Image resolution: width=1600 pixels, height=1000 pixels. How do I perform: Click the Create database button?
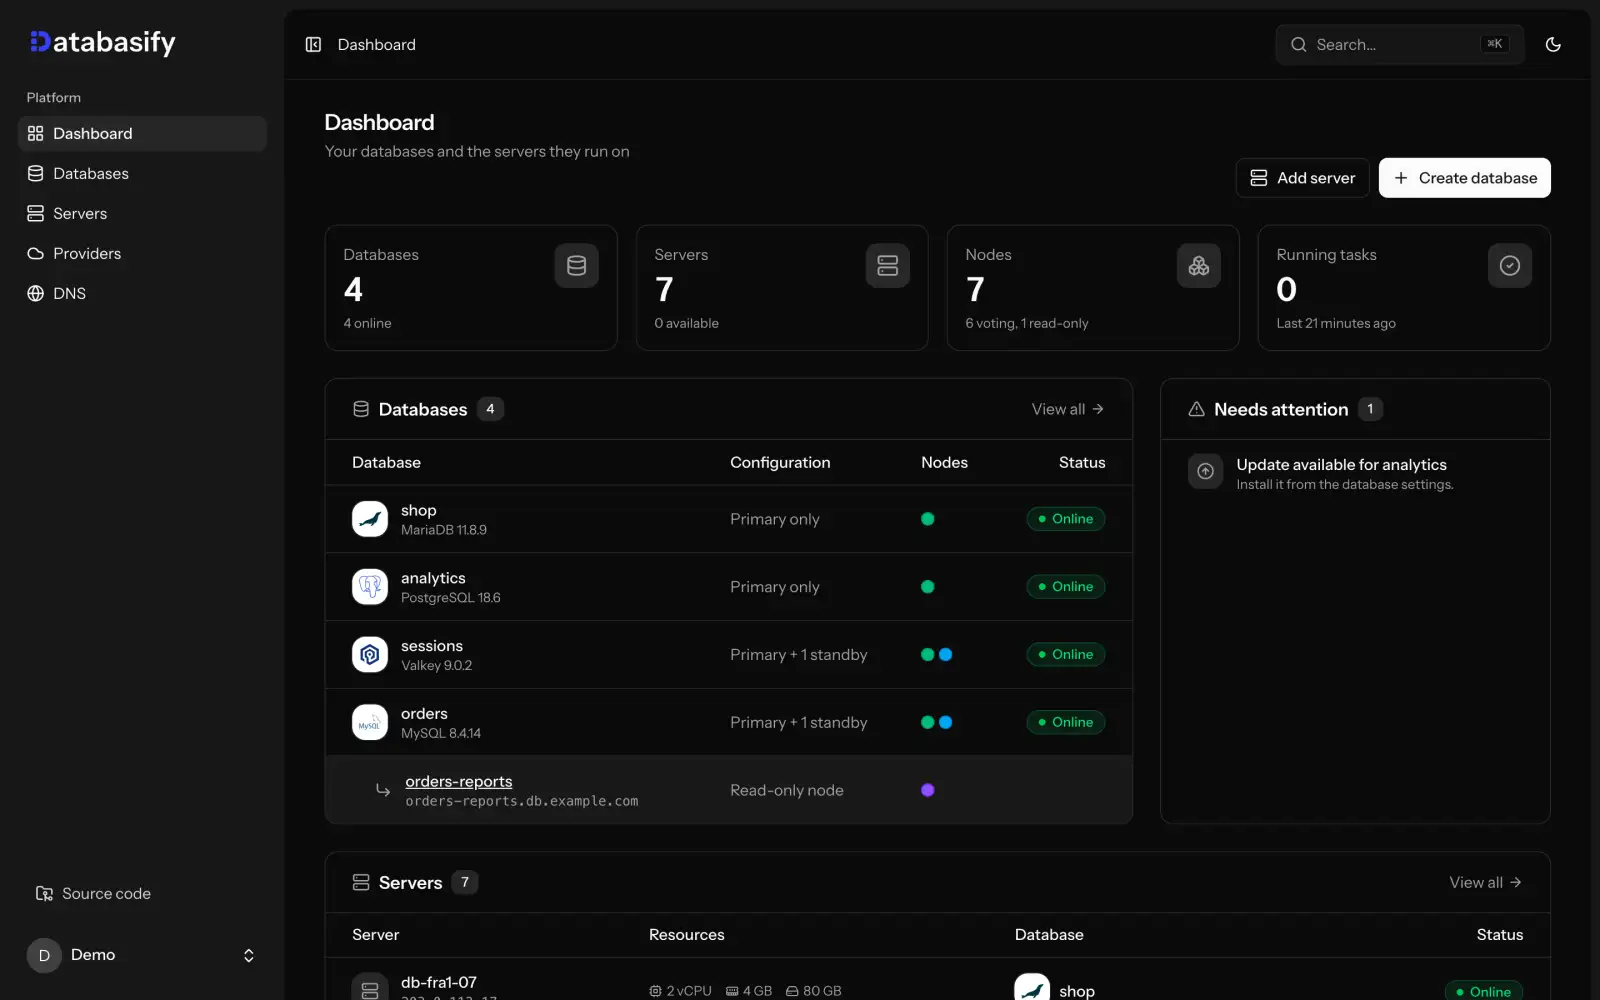(x=1464, y=178)
